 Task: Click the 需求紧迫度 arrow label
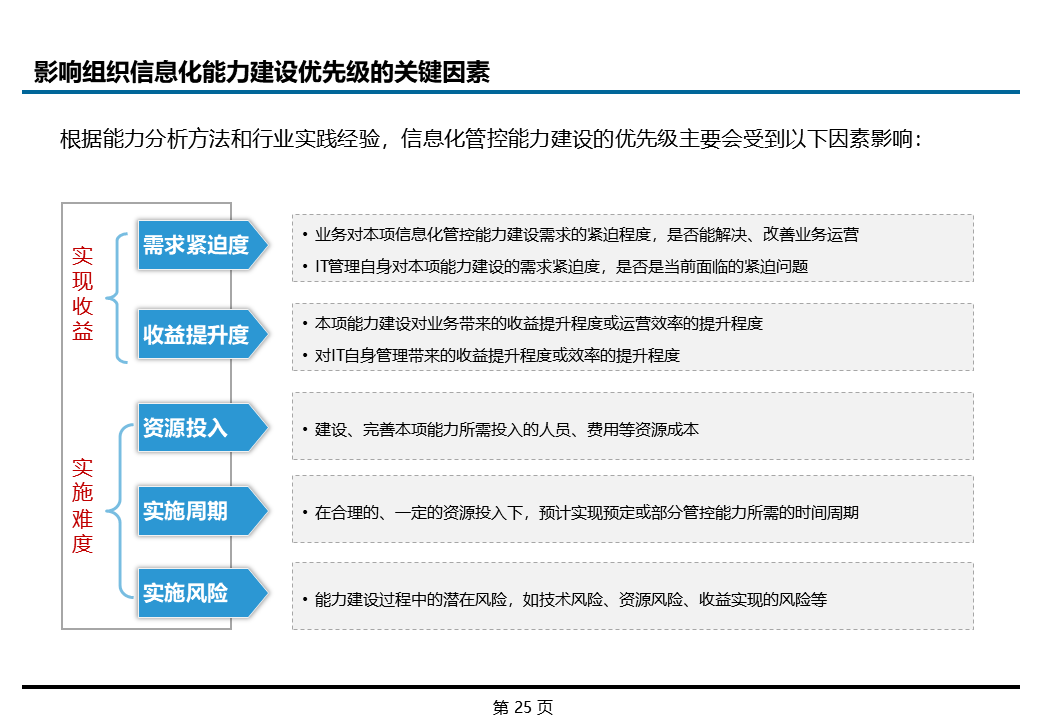tap(202, 245)
